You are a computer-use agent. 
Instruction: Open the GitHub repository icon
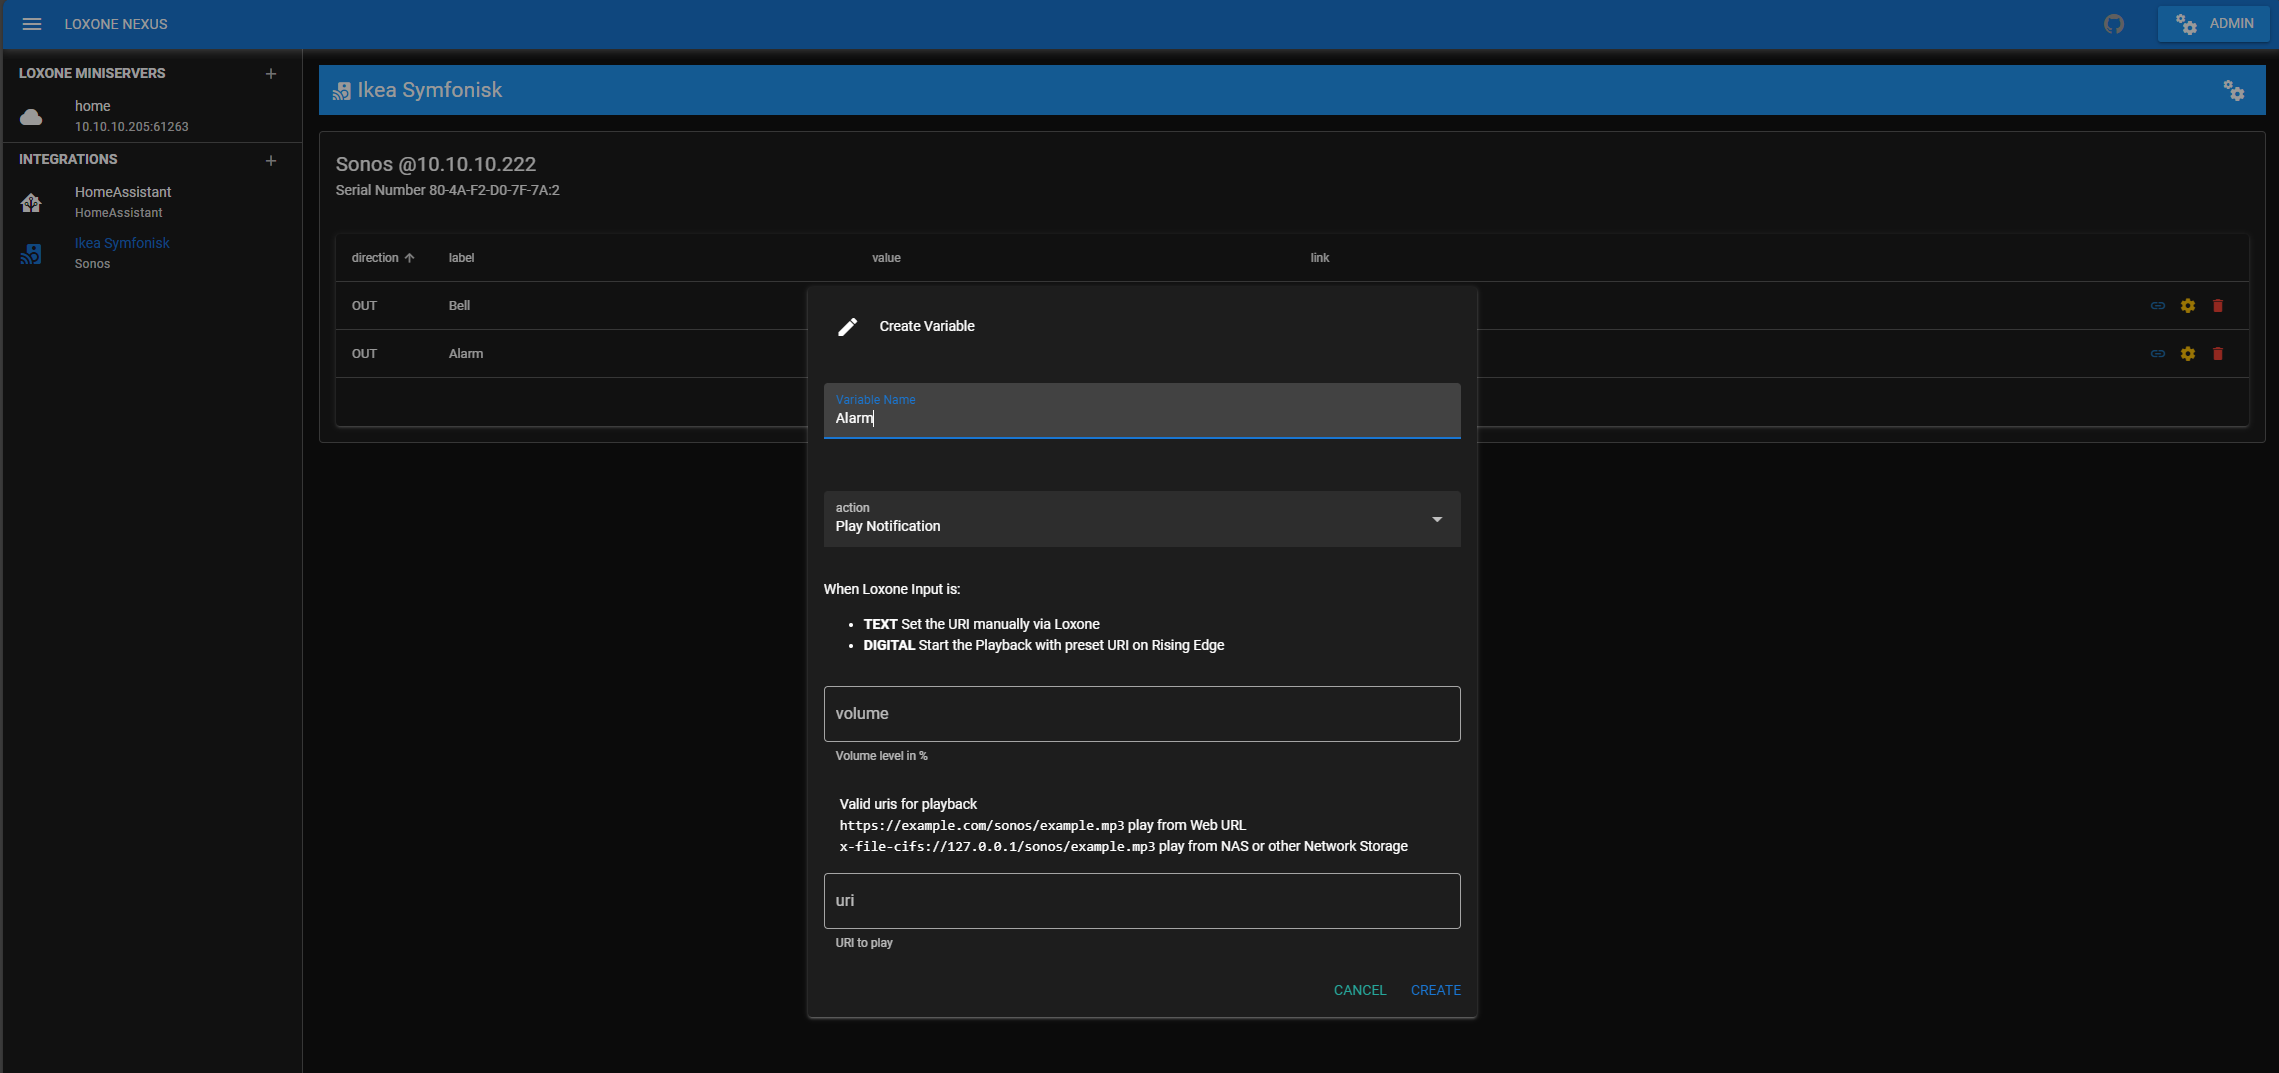click(x=2113, y=24)
